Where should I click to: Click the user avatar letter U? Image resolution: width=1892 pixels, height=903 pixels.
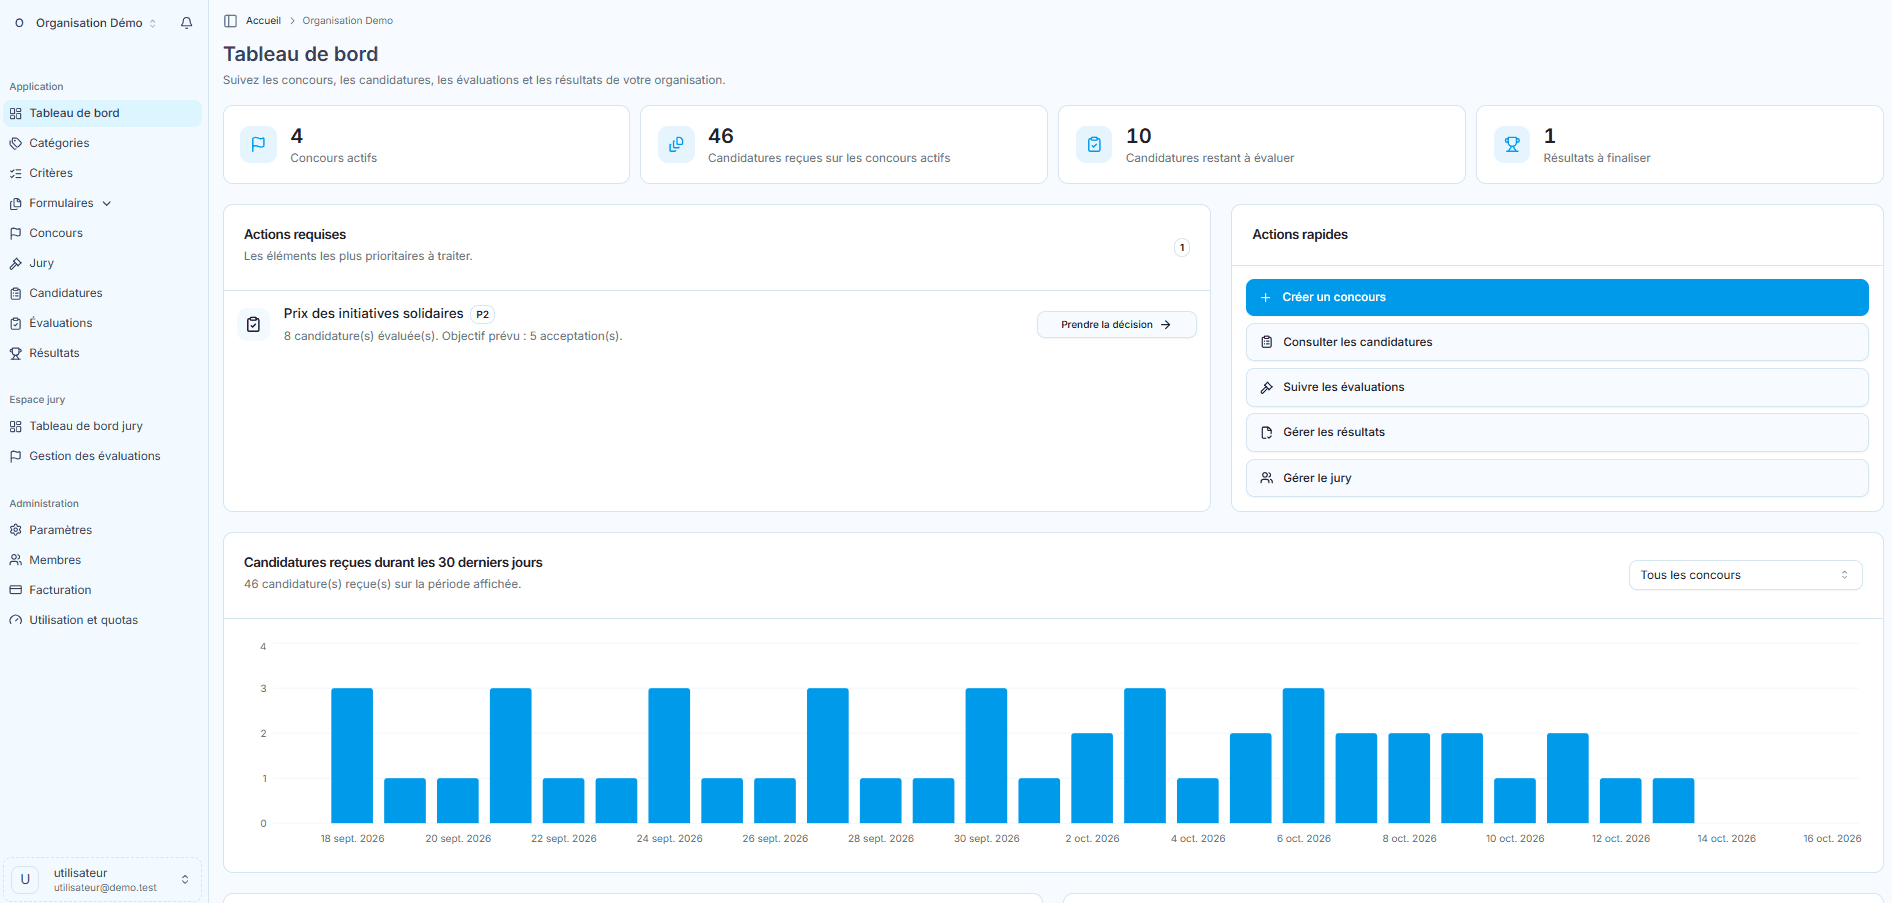point(25,879)
